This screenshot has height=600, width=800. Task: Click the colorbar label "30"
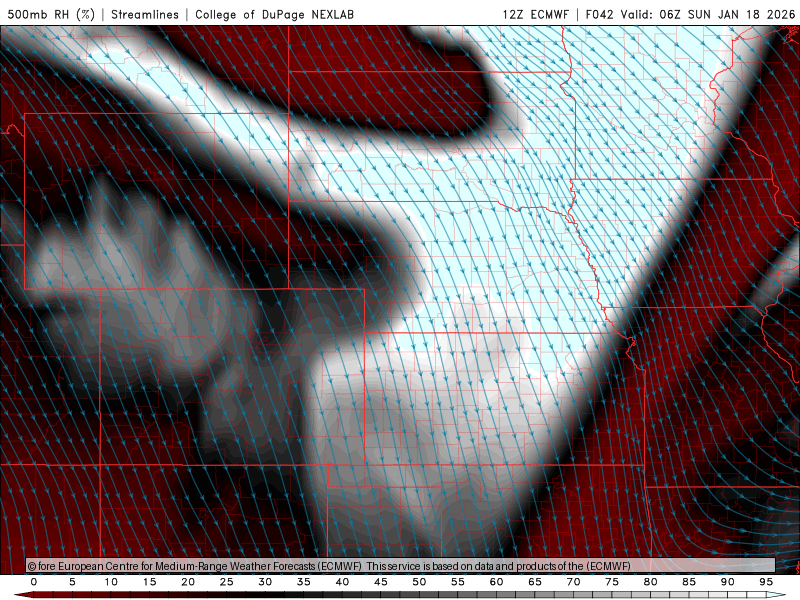coord(265,582)
